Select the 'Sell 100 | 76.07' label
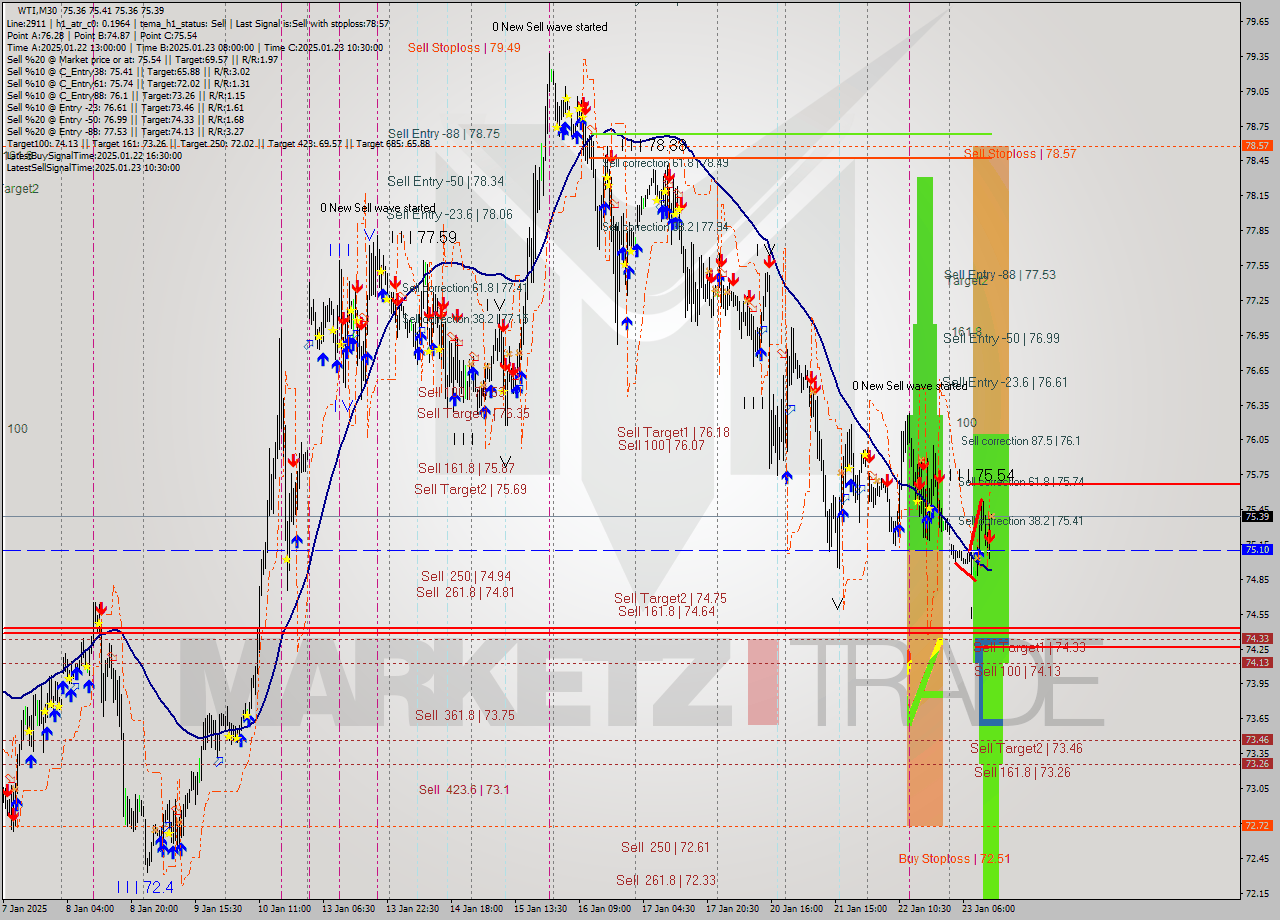This screenshot has height=920, width=1280. (x=661, y=445)
